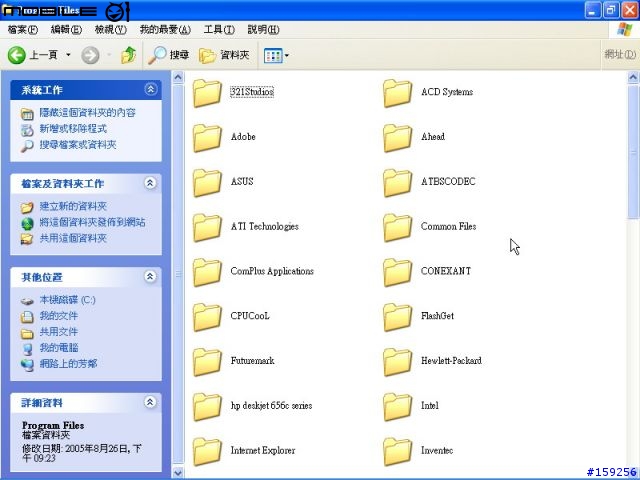This screenshot has width=640, height=480.
Task: Select the ACD Systems folder icon
Action: pyautogui.click(x=397, y=93)
